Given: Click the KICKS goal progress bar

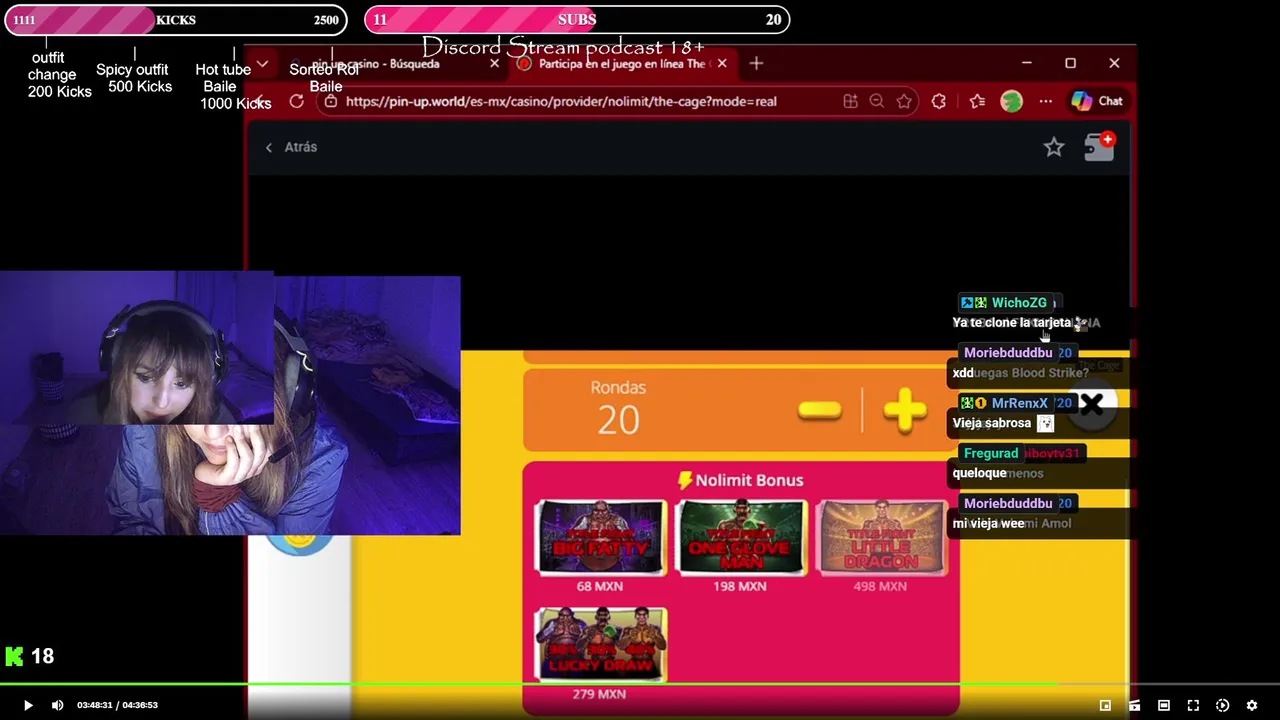Looking at the screenshot, I should [x=175, y=20].
